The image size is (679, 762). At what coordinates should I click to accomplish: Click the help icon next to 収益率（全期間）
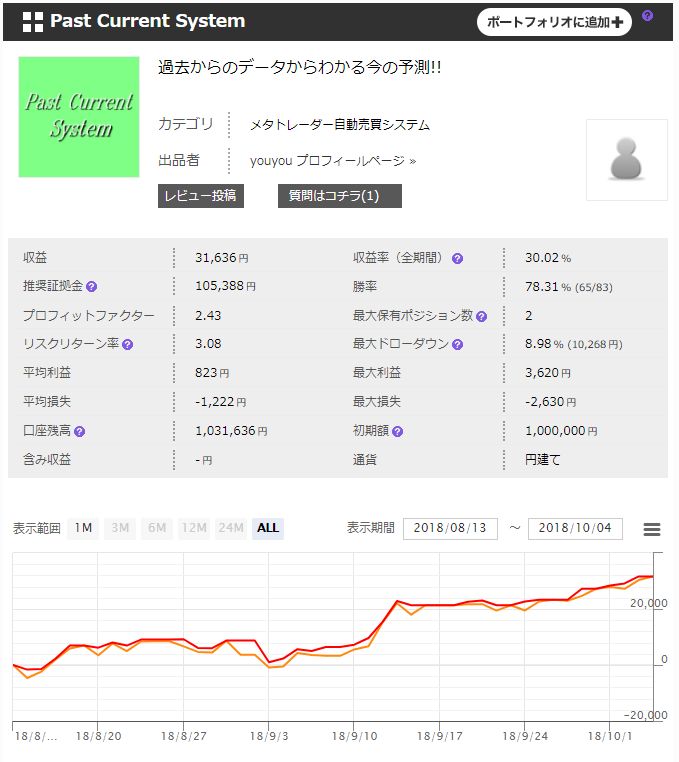pyautogui.click(x=457, y=258)
